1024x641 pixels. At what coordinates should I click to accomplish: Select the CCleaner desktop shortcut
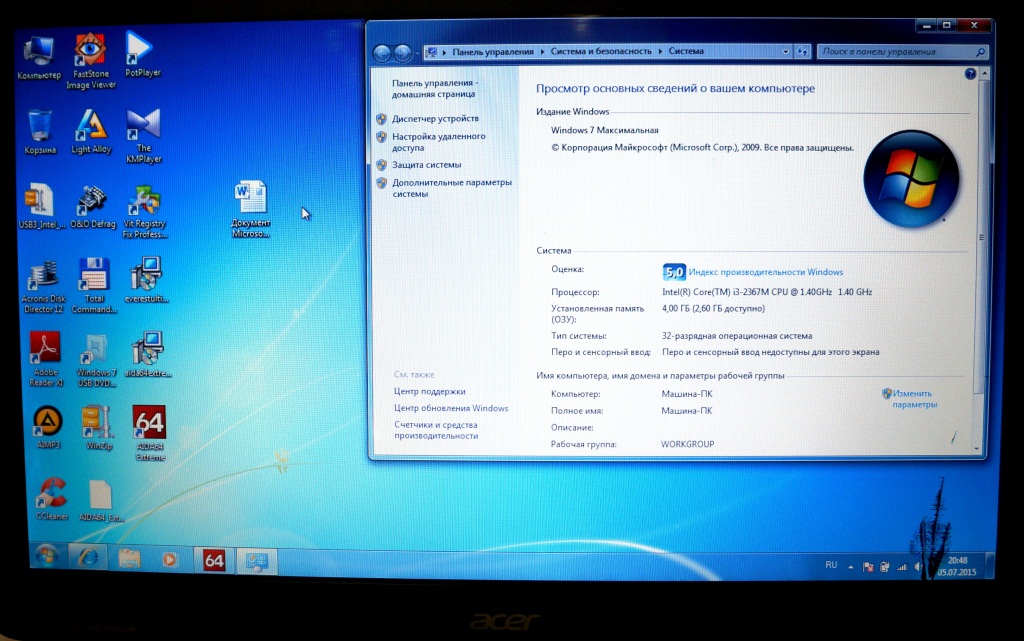pyautogui.click(x=52, y=499)
